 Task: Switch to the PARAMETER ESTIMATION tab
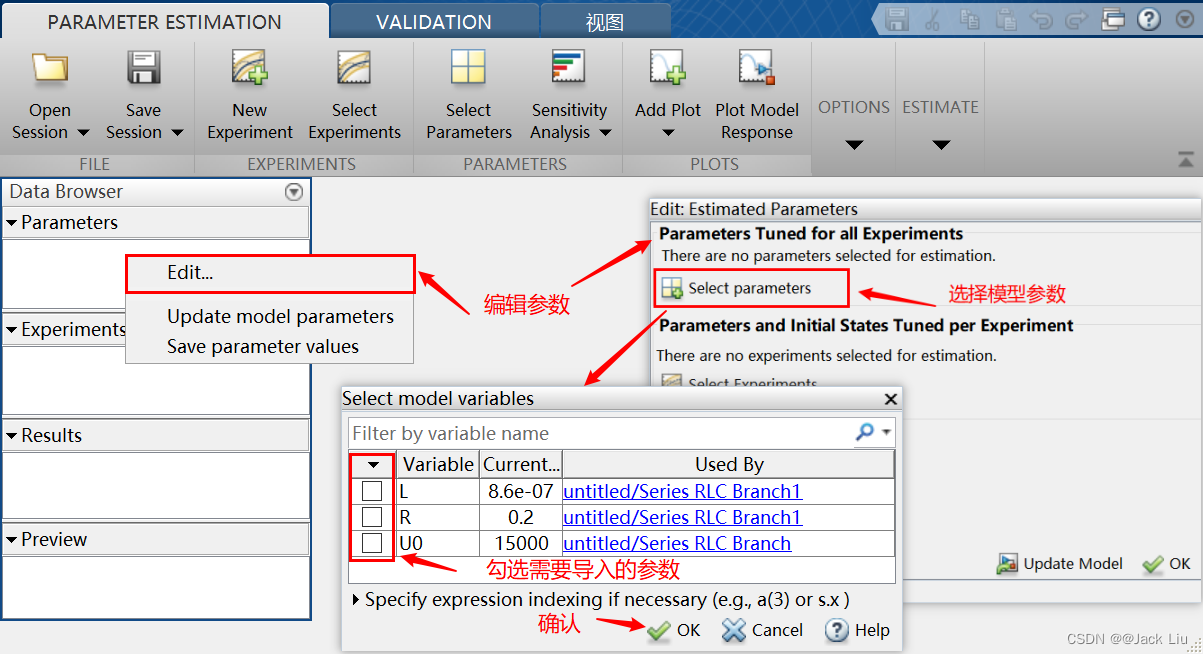[x=165, y=21]
